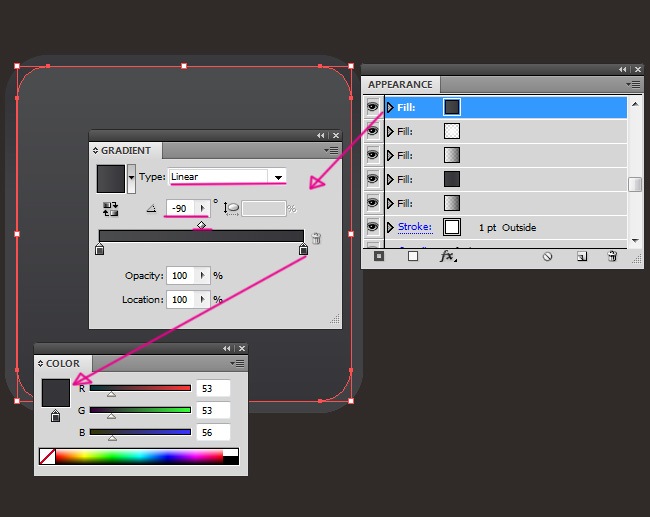Image resolution: width=650 pixels, height=517 pixels.
Task: Click the None swatch in Color panel
Action: coord(47,456)
